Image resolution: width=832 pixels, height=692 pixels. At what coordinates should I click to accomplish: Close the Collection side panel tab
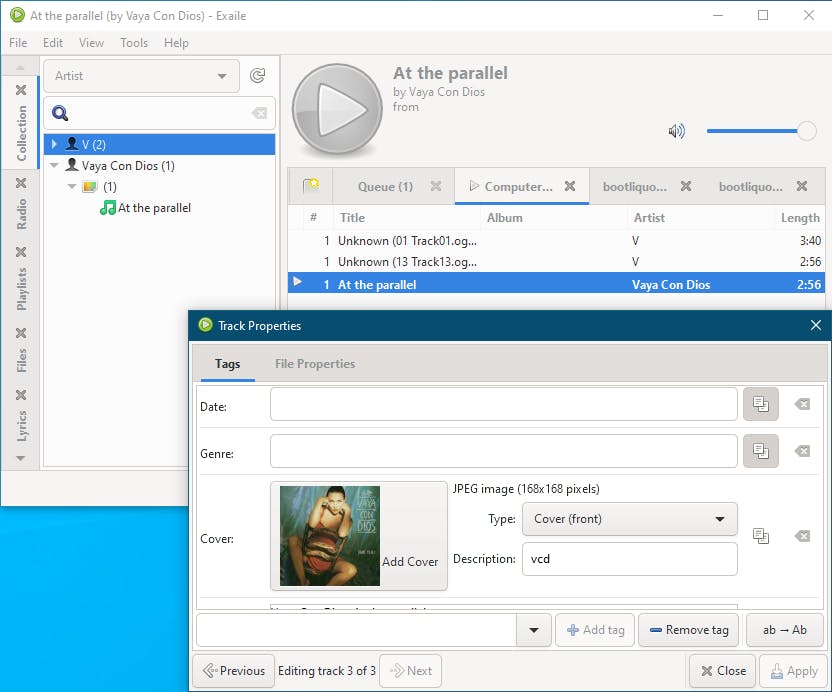coord(21,90)
